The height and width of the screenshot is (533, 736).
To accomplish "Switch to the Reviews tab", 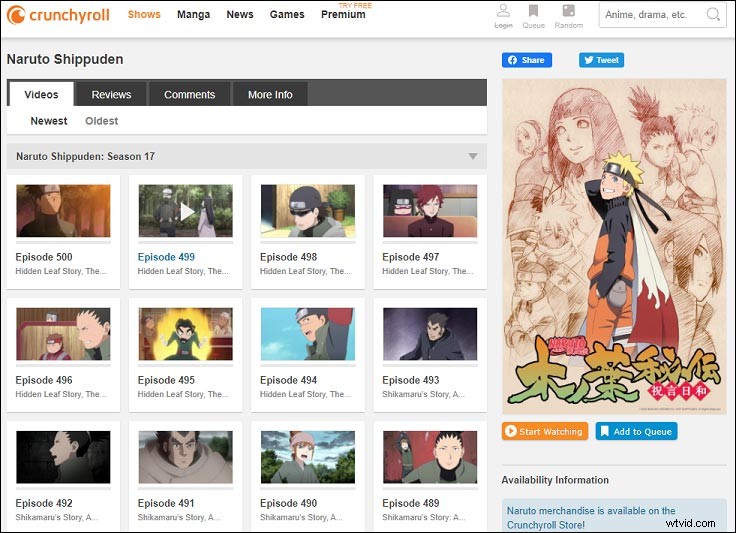I will tap(111, 94).
